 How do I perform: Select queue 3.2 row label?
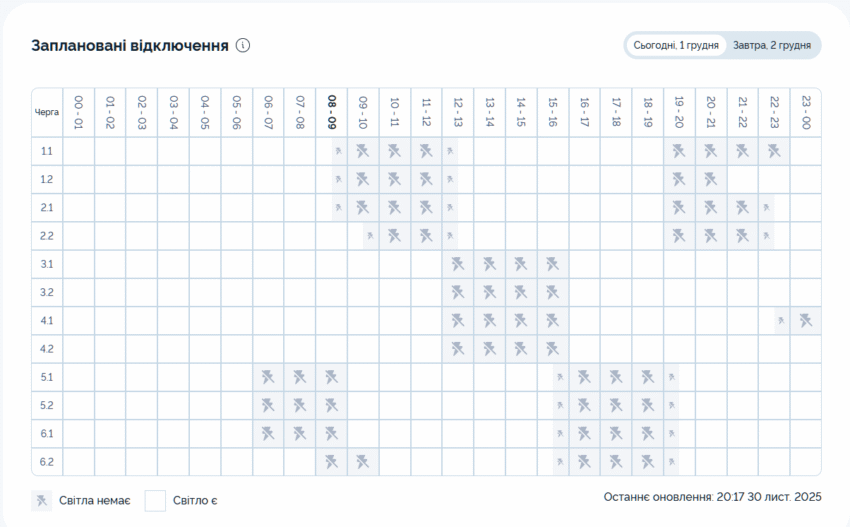click(x=47, y=293)
